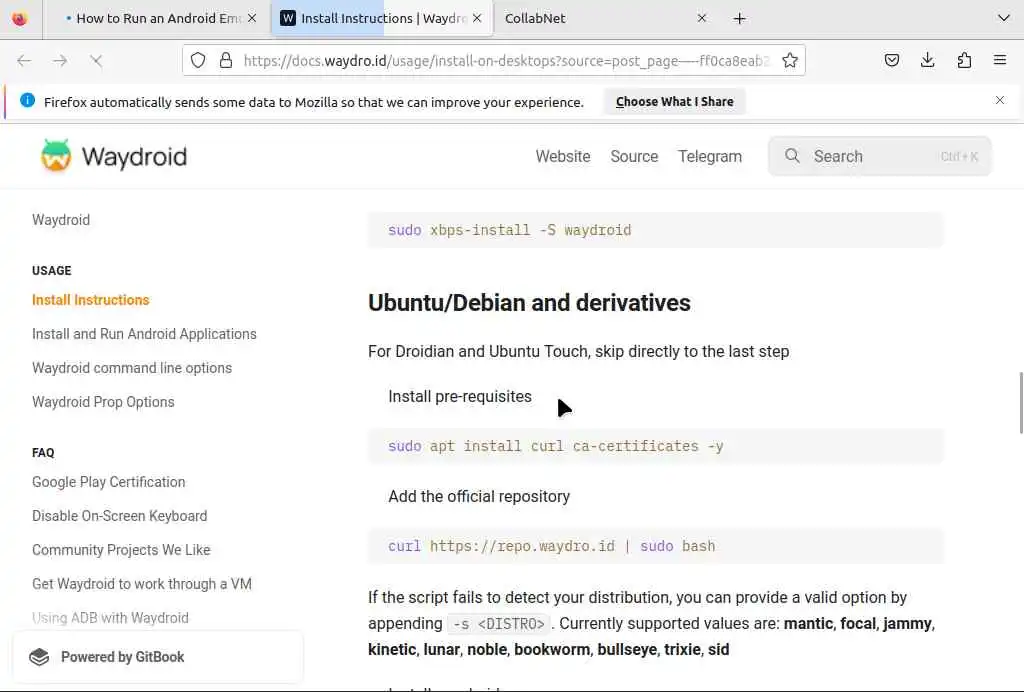The width and height of the screenshot is (1024, 692).
Task: Click 'Add the official repository' item
Action: coord(479,496)
